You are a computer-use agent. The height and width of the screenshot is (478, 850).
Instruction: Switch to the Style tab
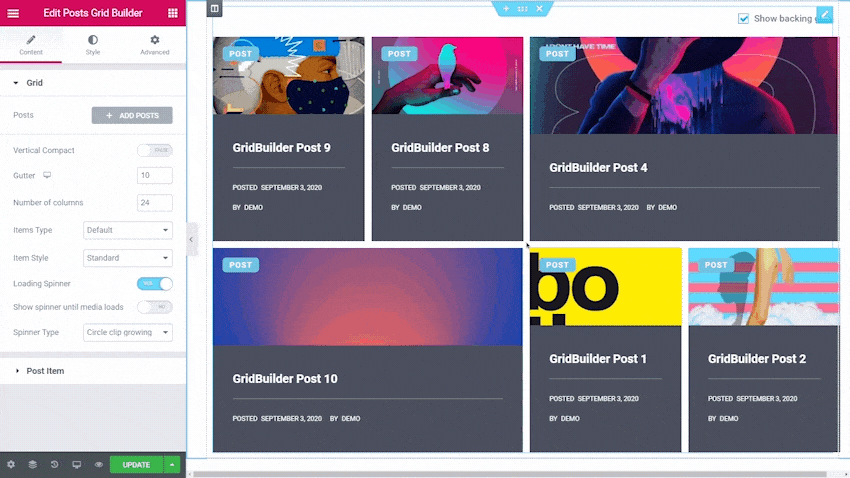[93, 44]
